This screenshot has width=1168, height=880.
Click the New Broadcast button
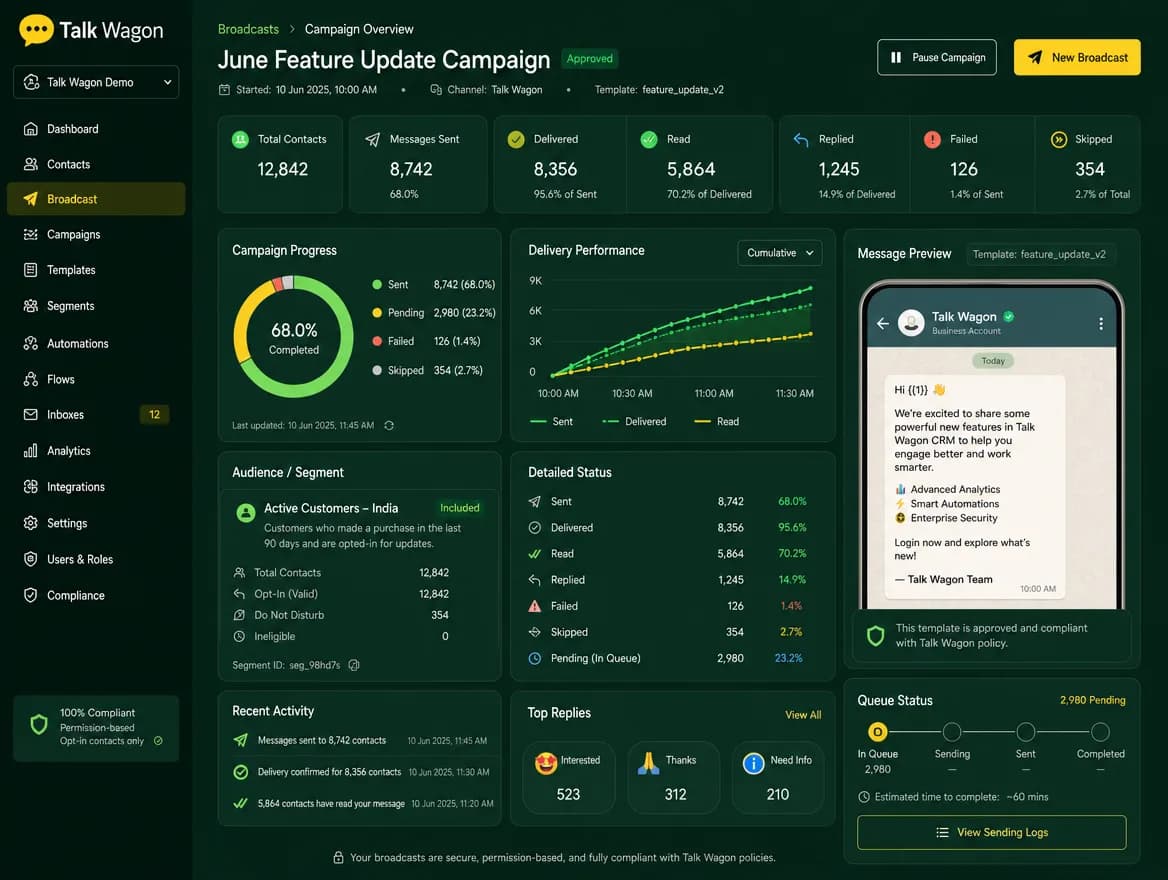click(1076, 57)
